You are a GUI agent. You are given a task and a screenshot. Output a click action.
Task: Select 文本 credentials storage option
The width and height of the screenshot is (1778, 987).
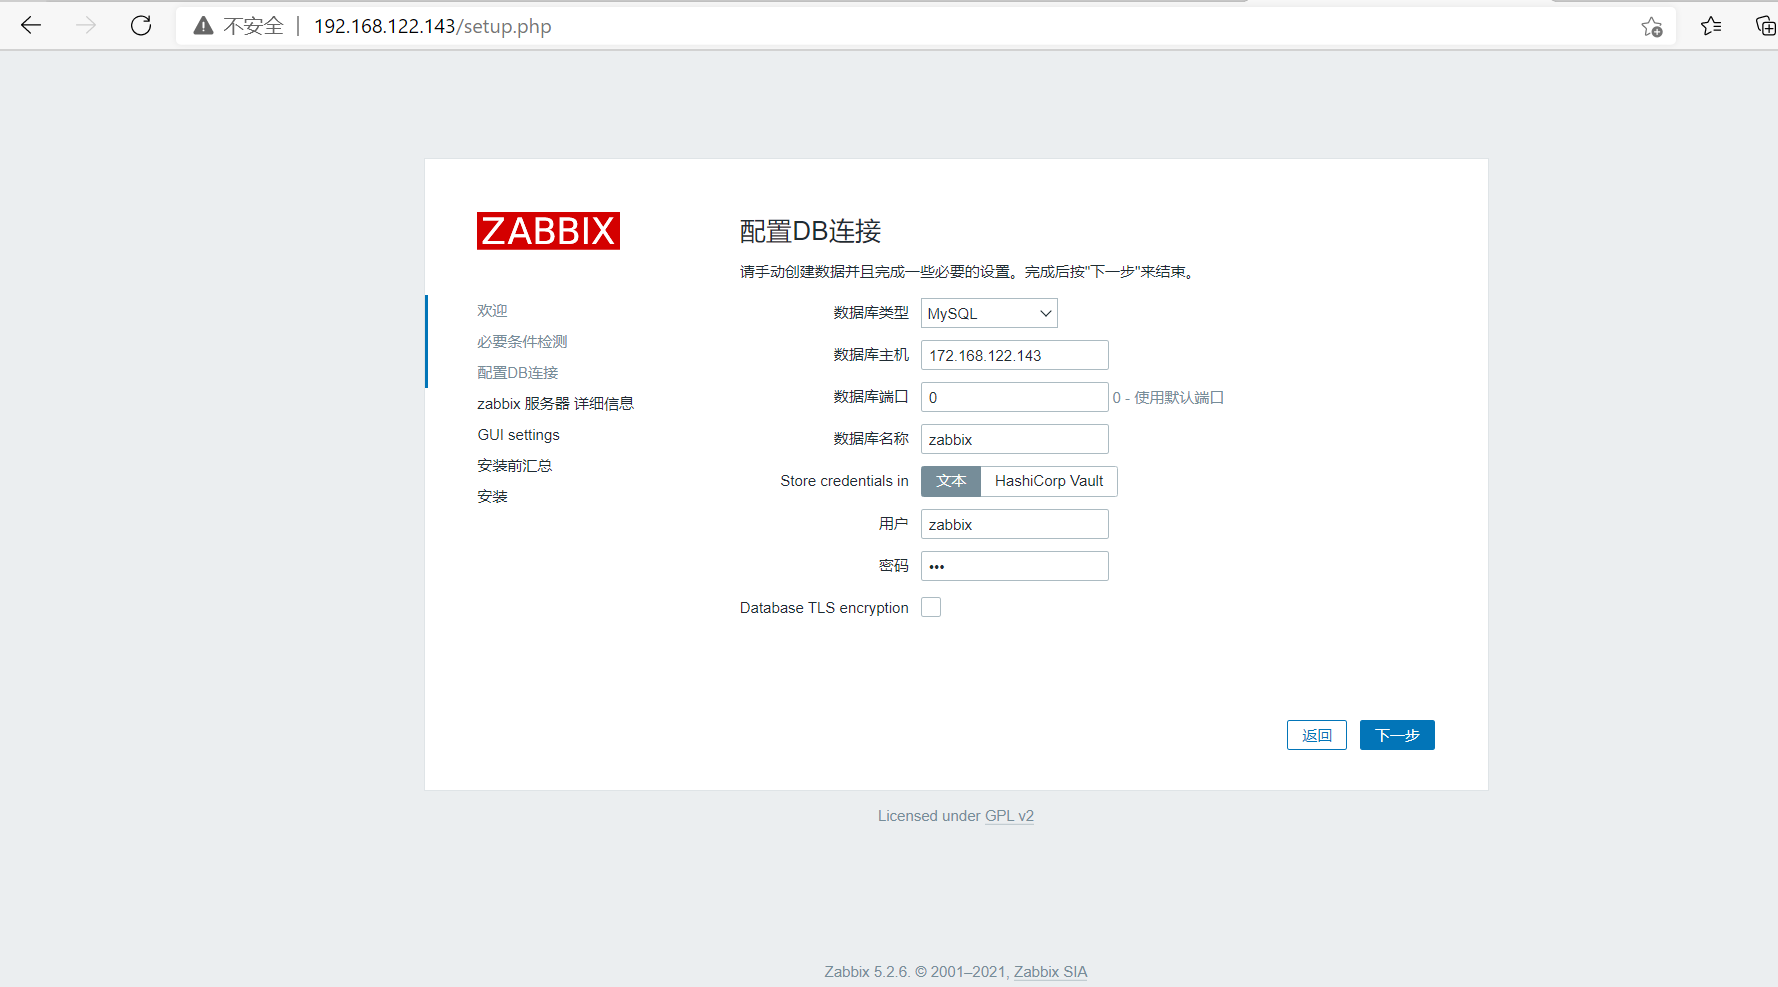coord(951,481)
